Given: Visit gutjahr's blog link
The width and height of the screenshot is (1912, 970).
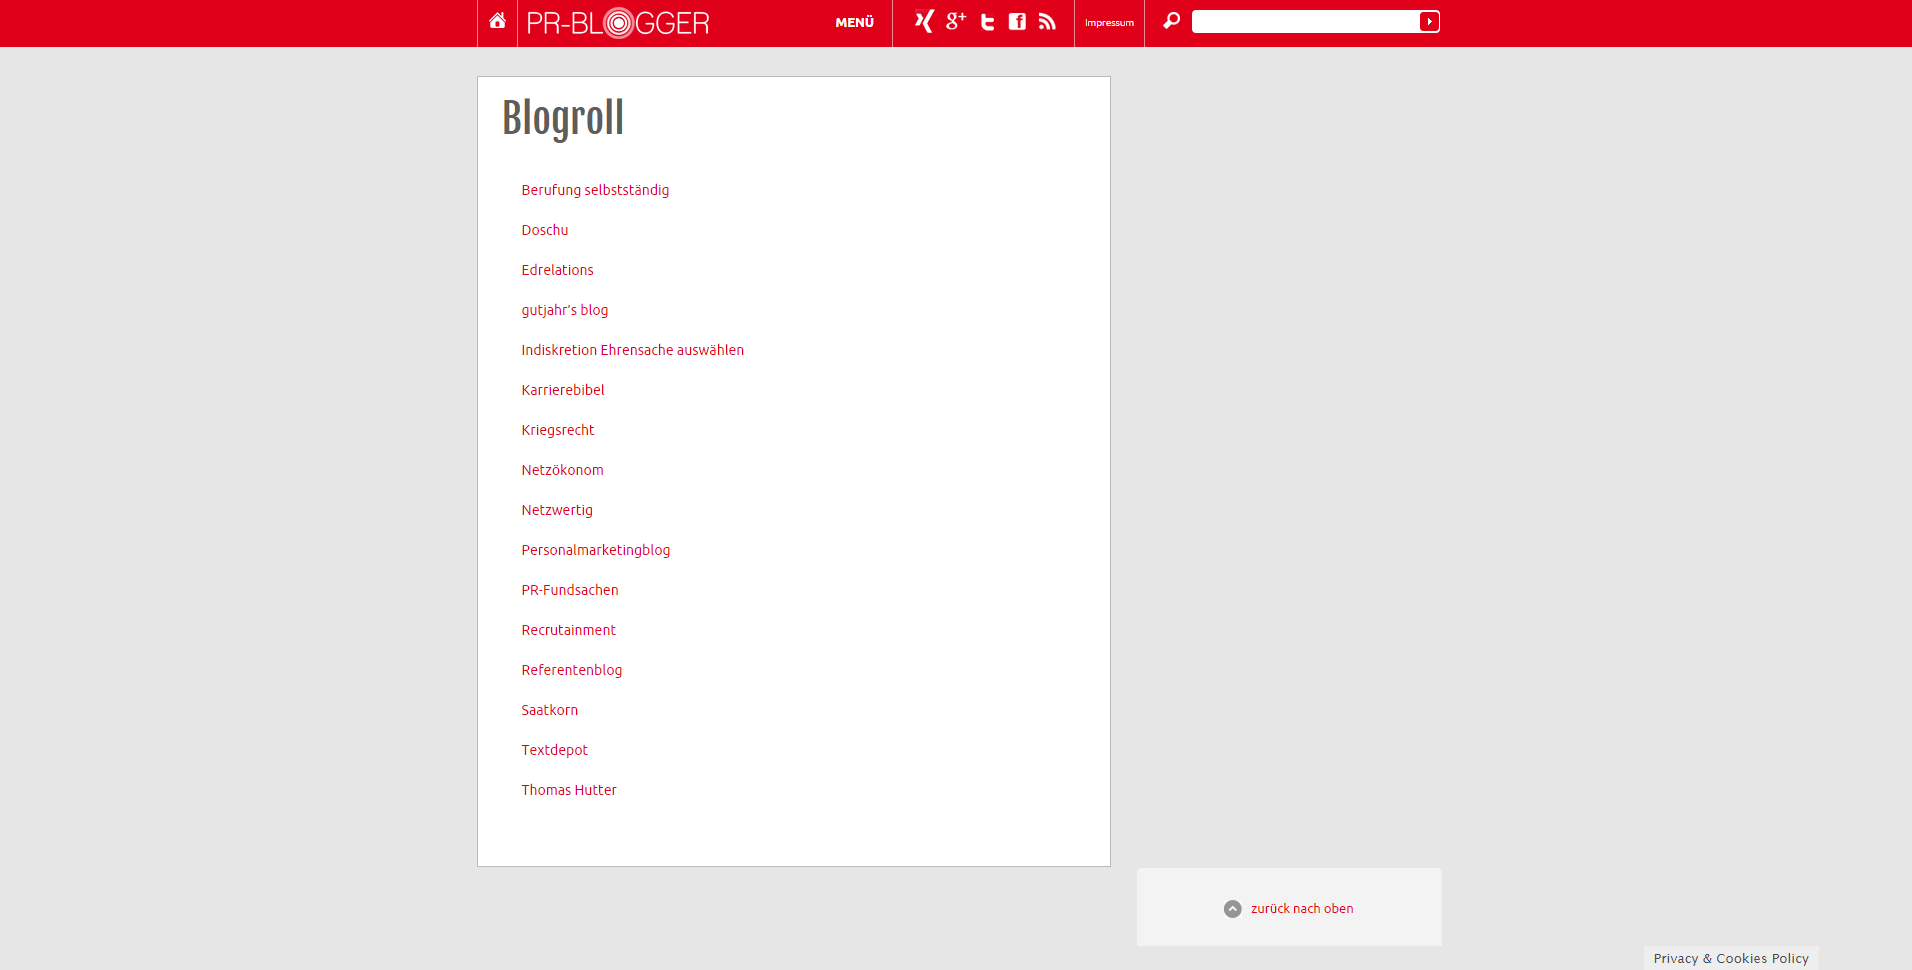Looking at the screenshot, I should (x=565, y=310).
